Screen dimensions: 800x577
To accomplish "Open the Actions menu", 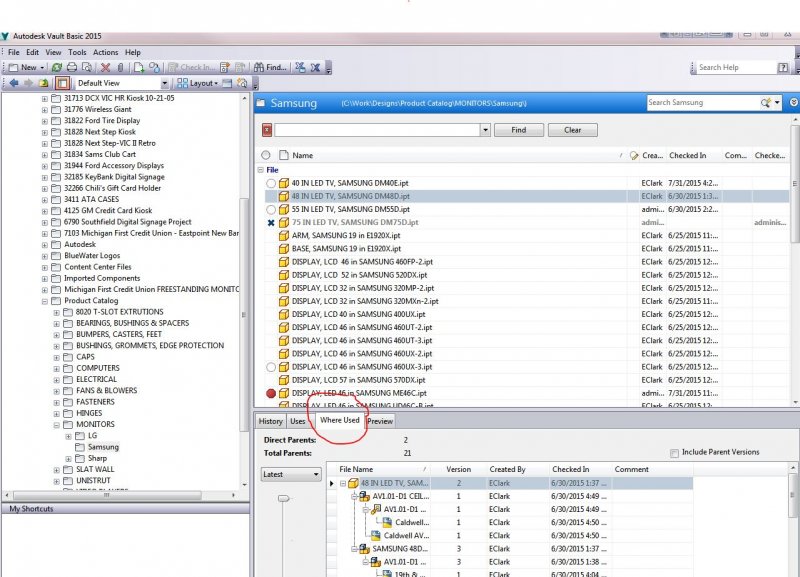I will coord(105,52).
